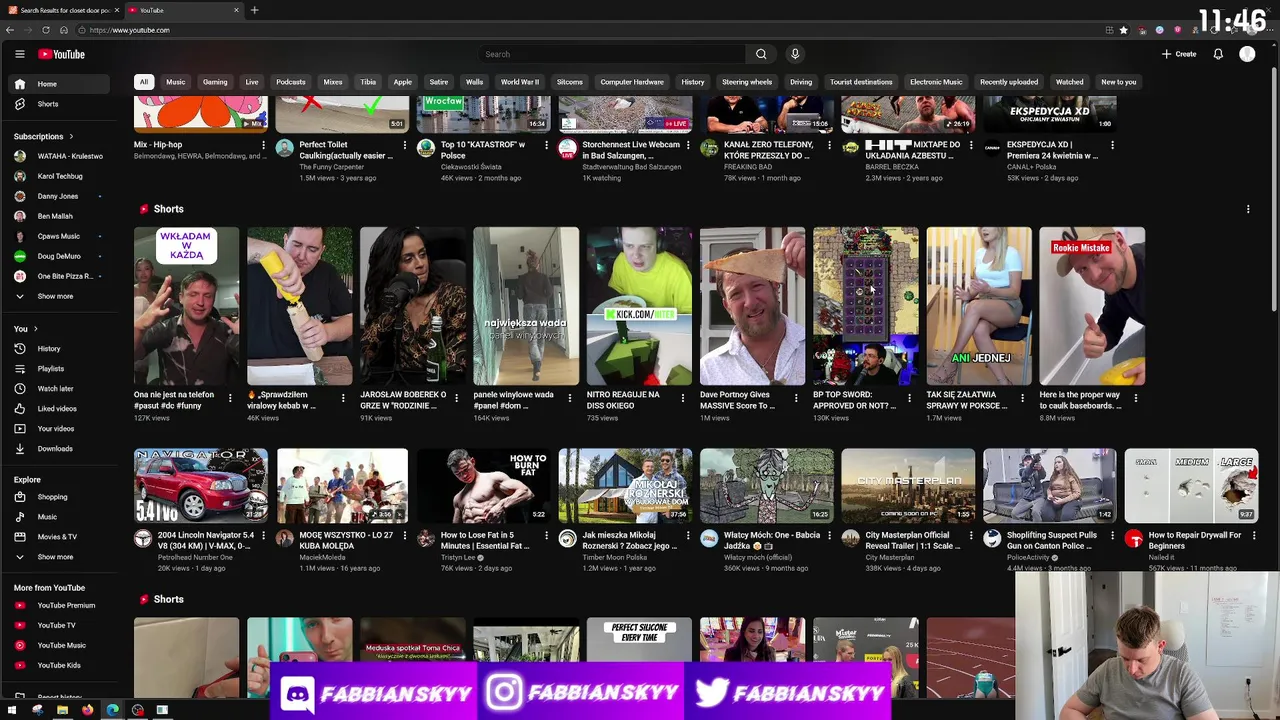Viewport: 1280px width, 720px height.
Task: Show more Explore items
Action: click(60, 557)
